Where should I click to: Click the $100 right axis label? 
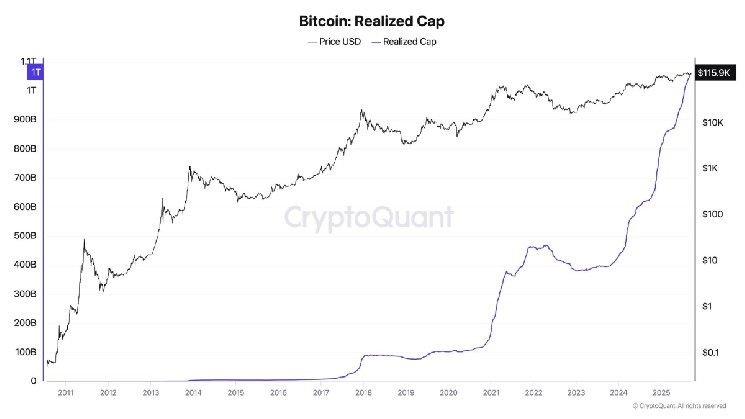713,215
